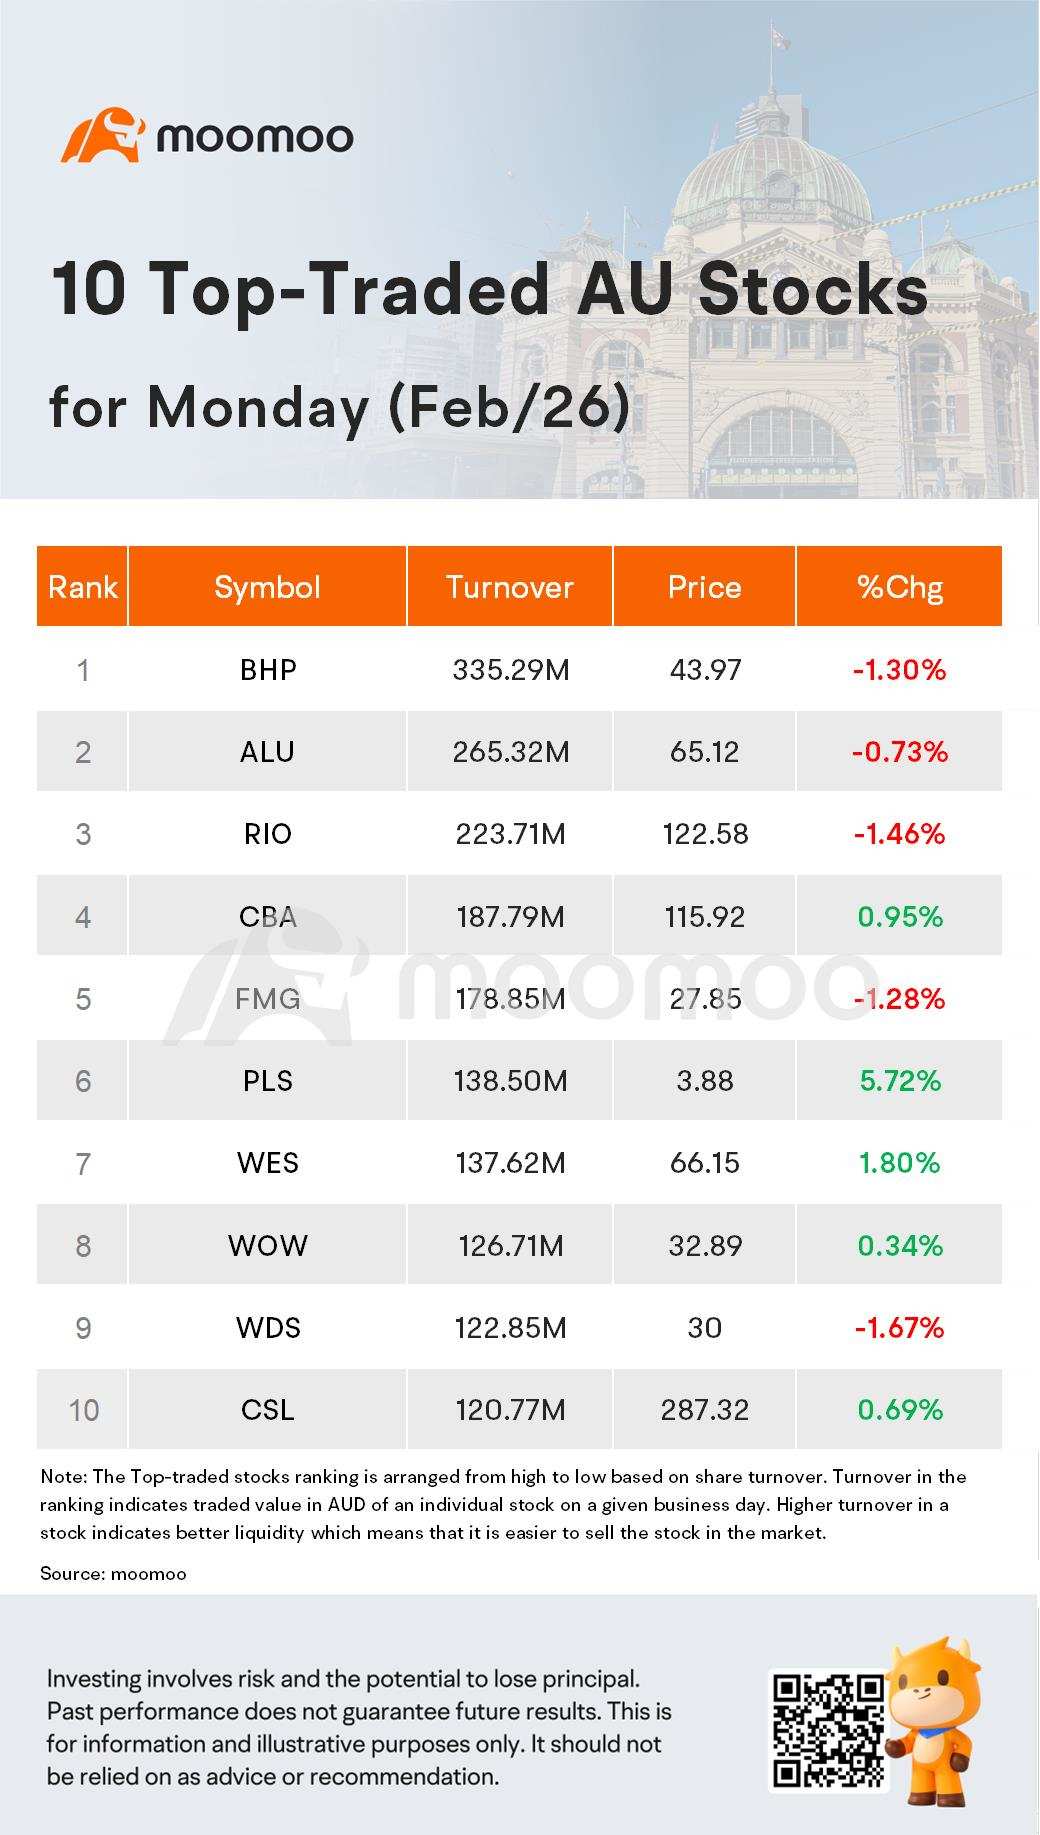Select the RIO symbol cell
The width and height of the screenshot is (1040, 1835).
click(267, 834)
